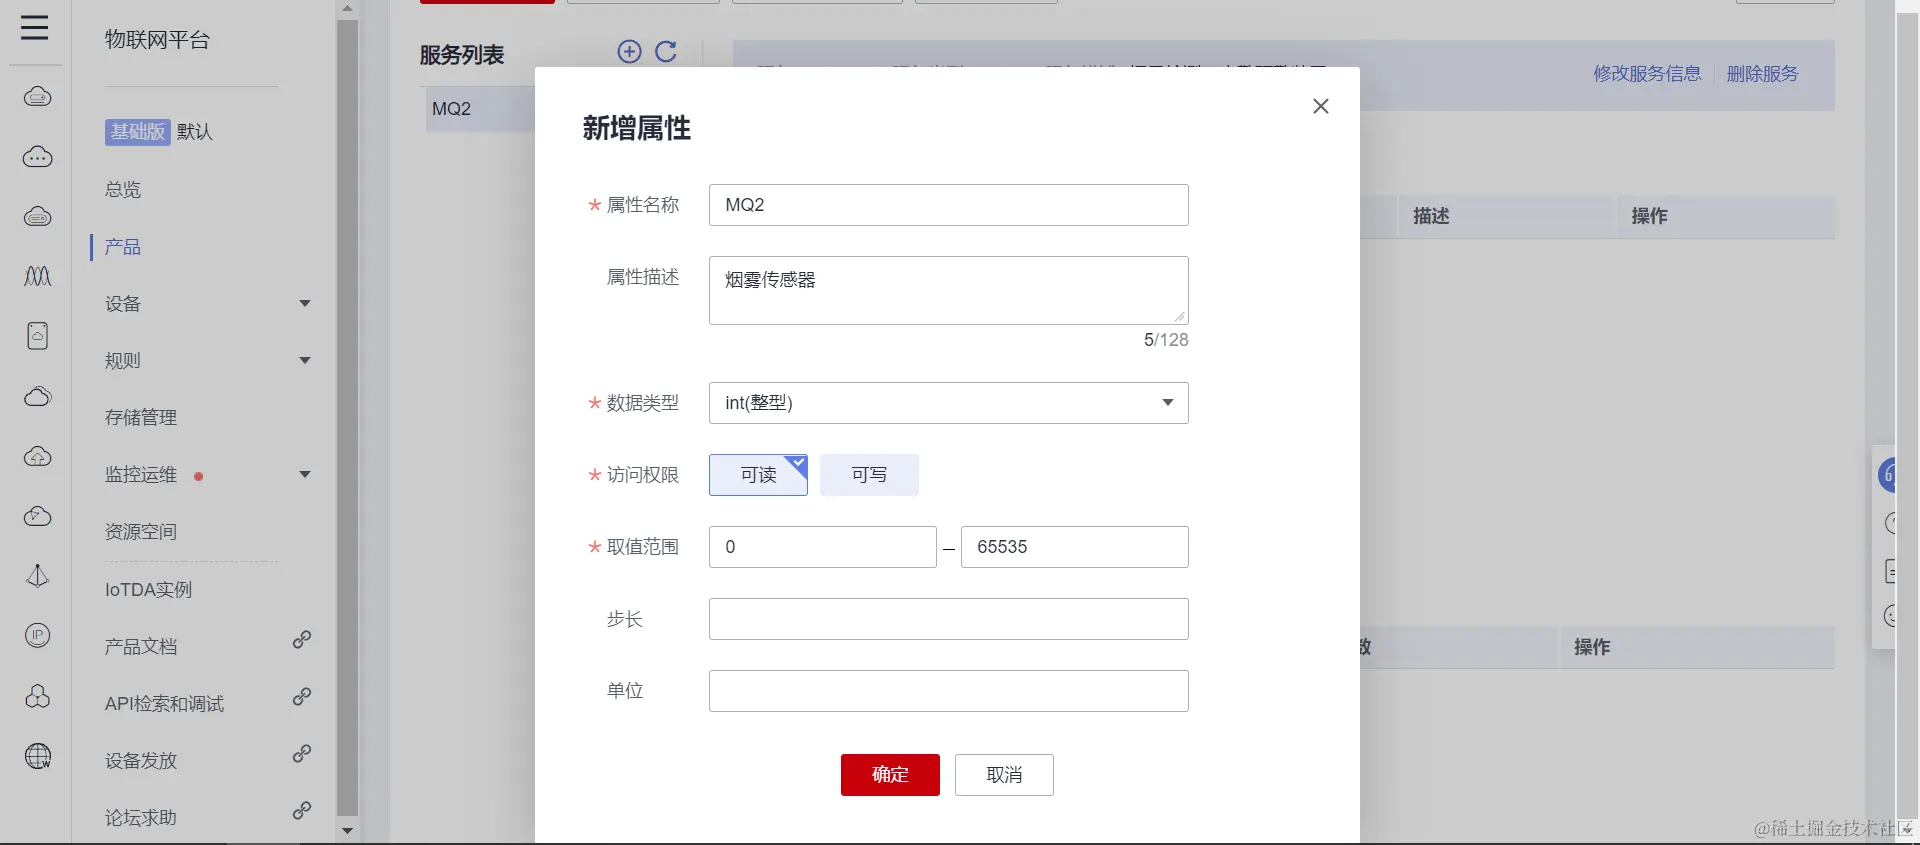Click the 描述 column header
Screen dimensions: 1920x845
click(x=1431, y=216)
